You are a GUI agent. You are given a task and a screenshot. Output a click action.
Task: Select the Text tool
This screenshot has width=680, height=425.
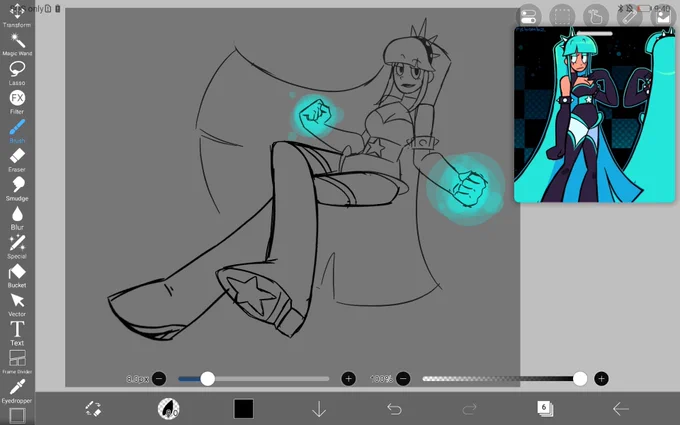[x=17, y=333]
